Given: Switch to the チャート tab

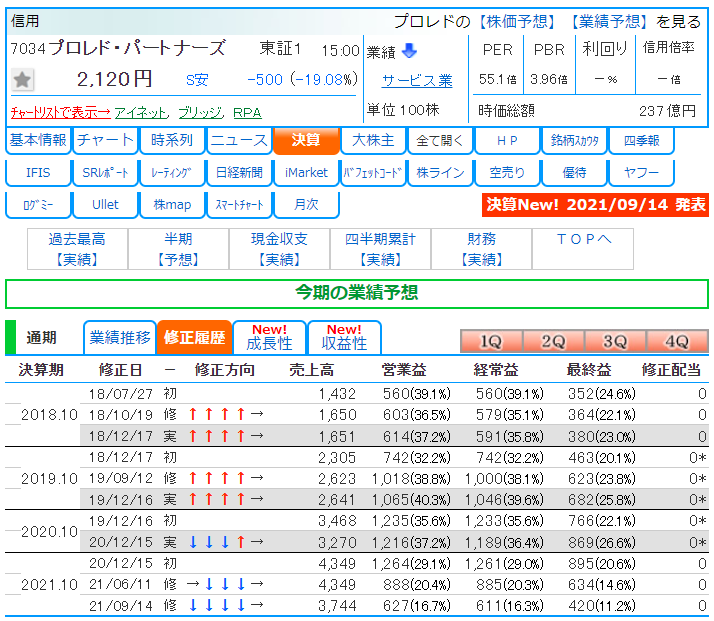Looking at the screenshot, I should point(105,141).
